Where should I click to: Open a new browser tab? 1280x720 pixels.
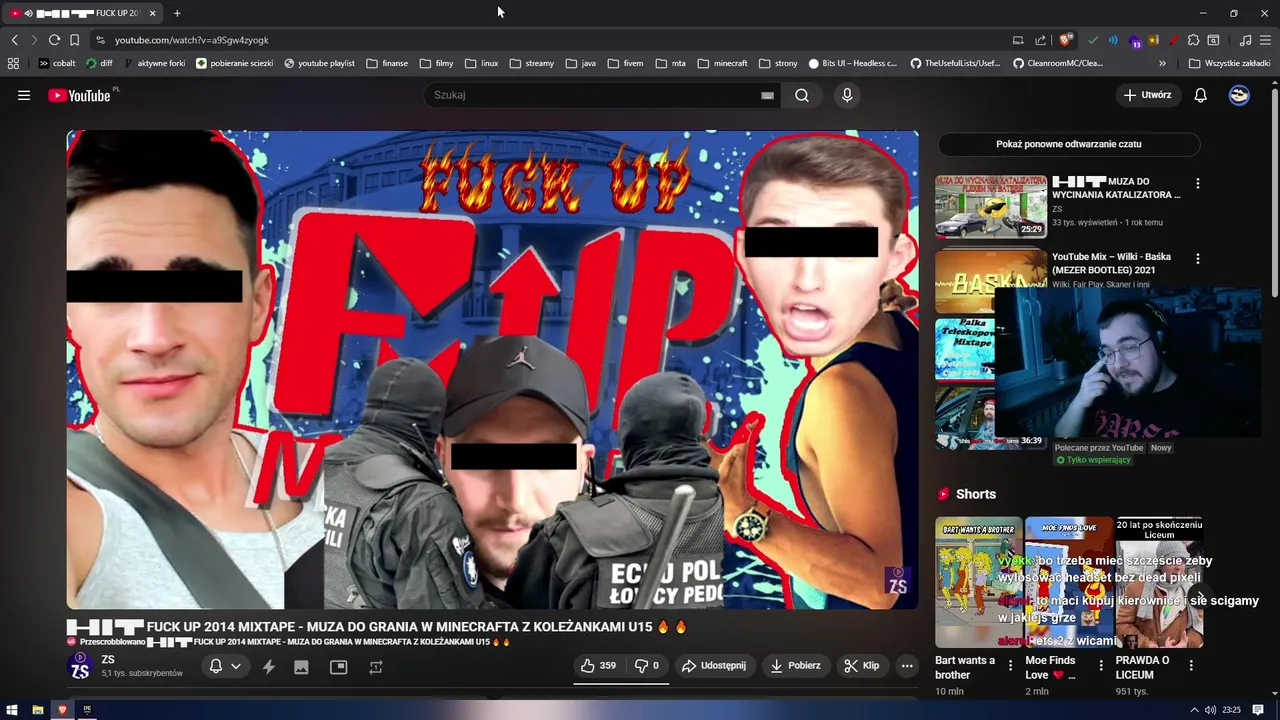[x=177, y=13]
